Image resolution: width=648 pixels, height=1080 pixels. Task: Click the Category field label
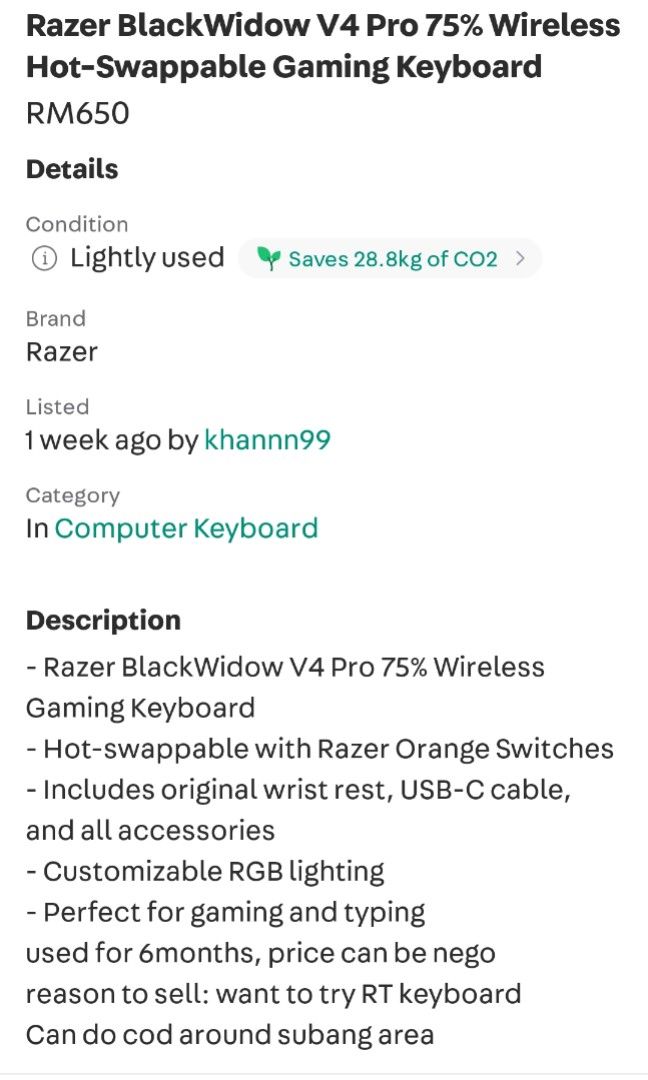point(72,496)
